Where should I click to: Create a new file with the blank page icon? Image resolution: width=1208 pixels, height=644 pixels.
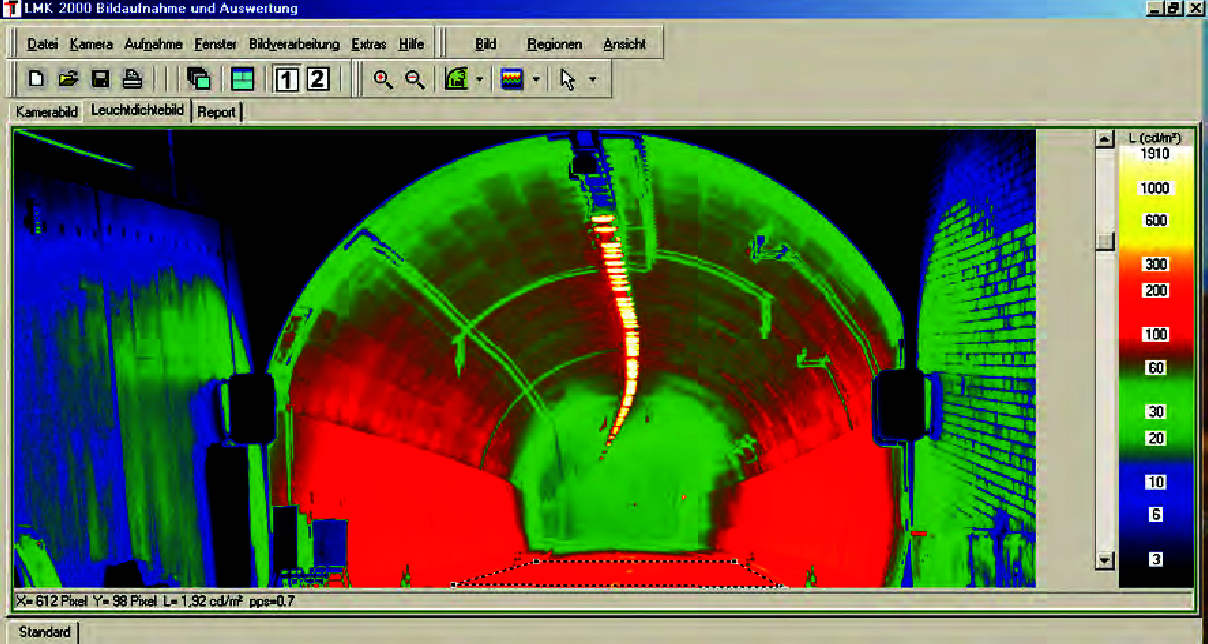(37, 79)
